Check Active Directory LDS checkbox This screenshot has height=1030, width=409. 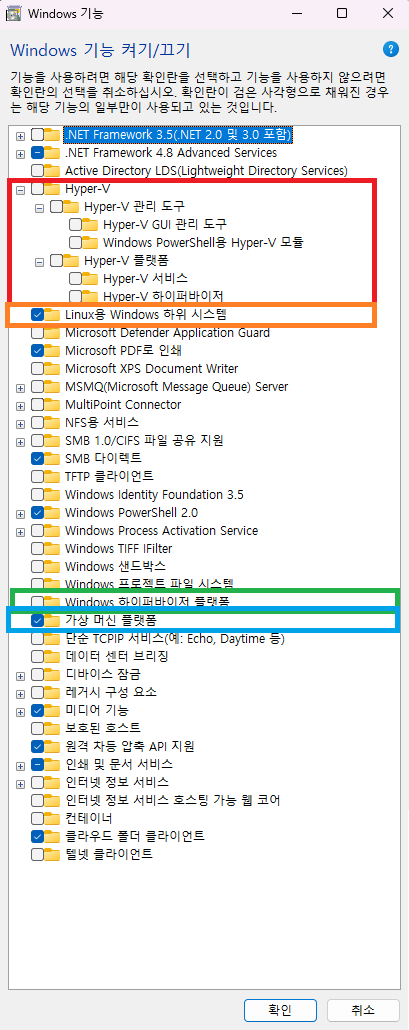pyautogui.click(x=37, y=171)
